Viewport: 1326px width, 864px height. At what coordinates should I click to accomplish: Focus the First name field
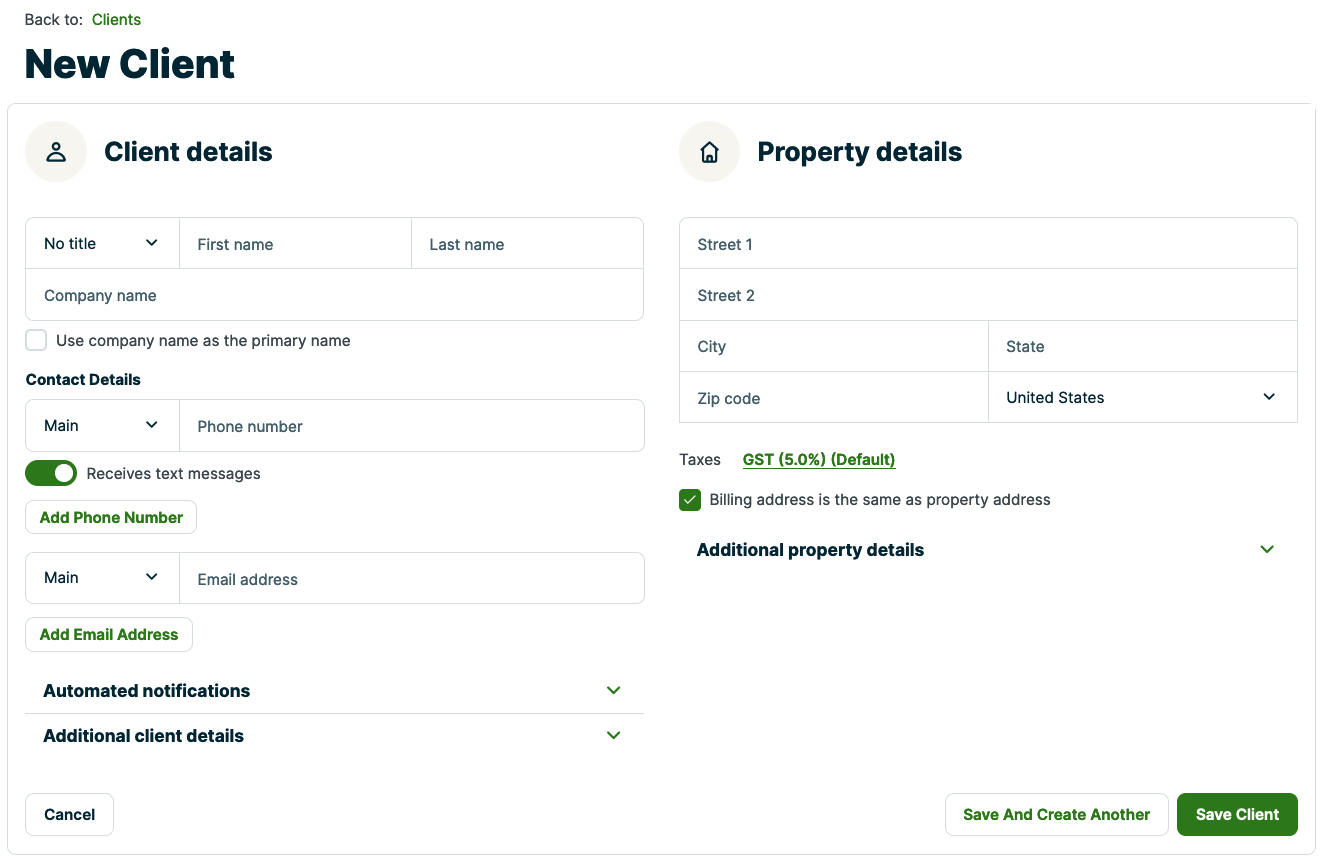point(295,245)
